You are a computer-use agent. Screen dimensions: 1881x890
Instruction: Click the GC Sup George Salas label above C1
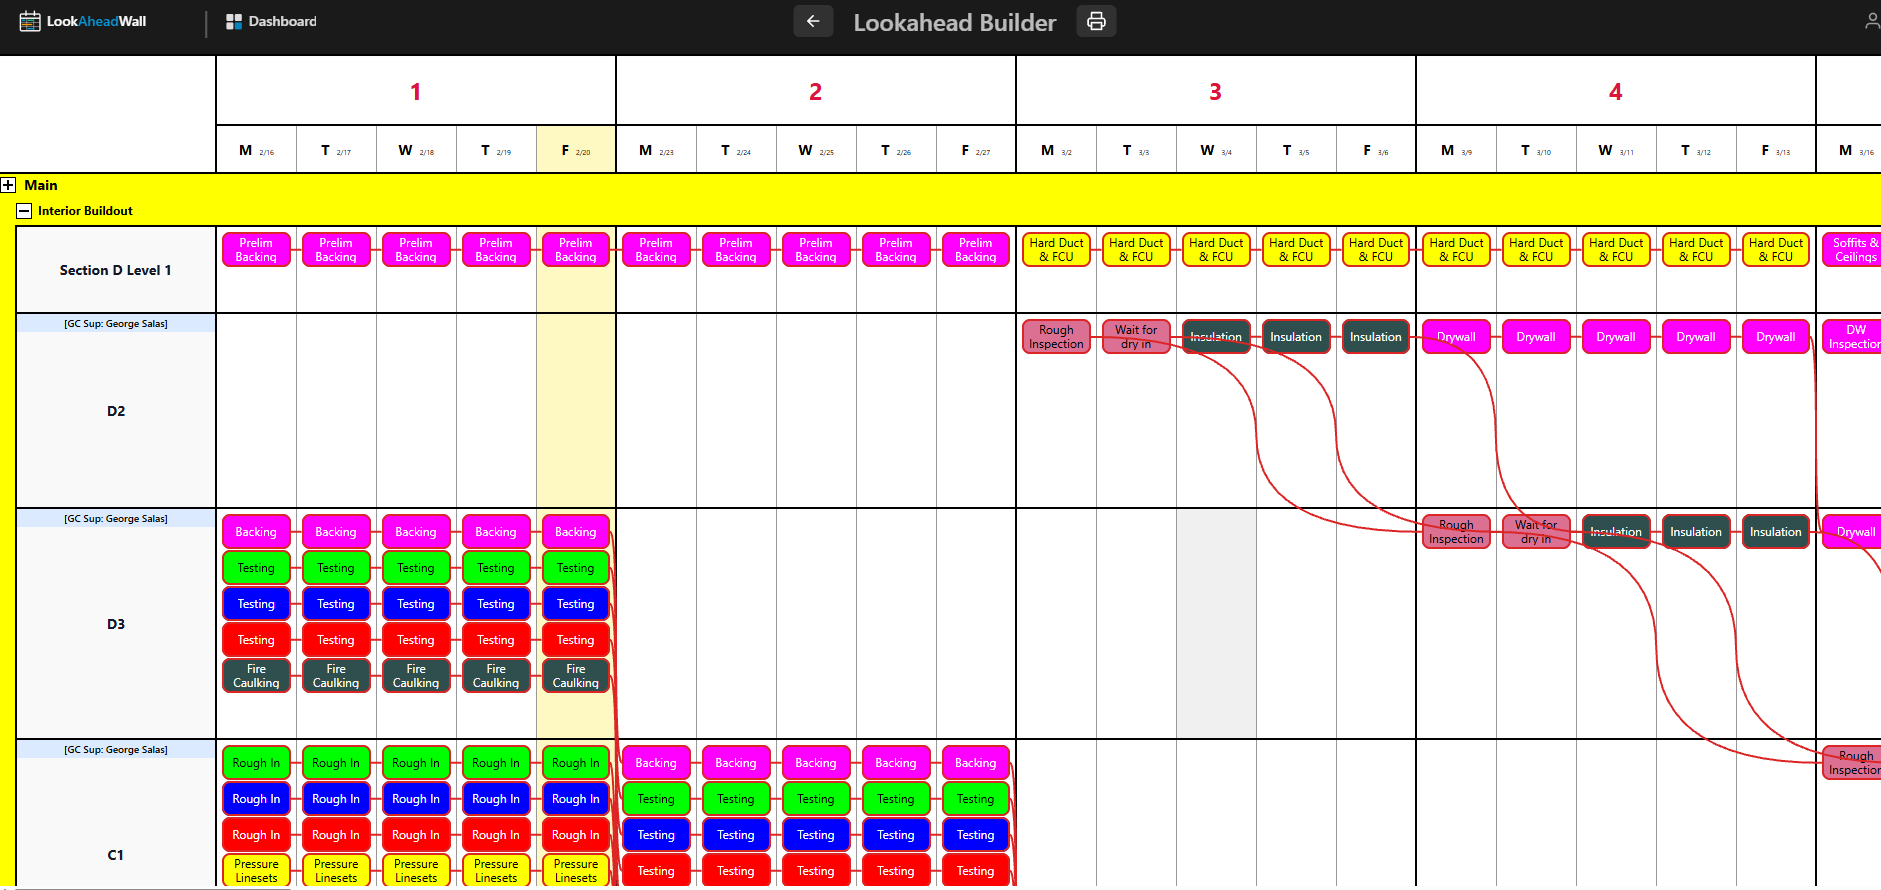coord(116,750)
